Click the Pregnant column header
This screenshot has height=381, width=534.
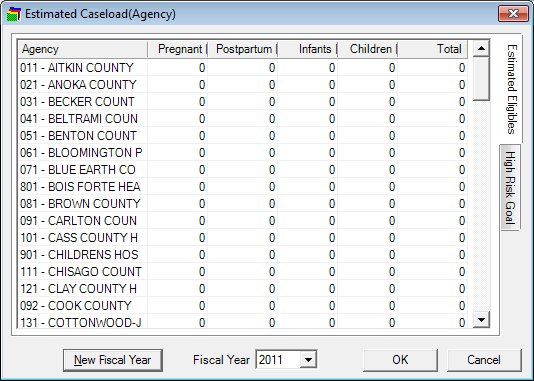[x=177, y=49]
